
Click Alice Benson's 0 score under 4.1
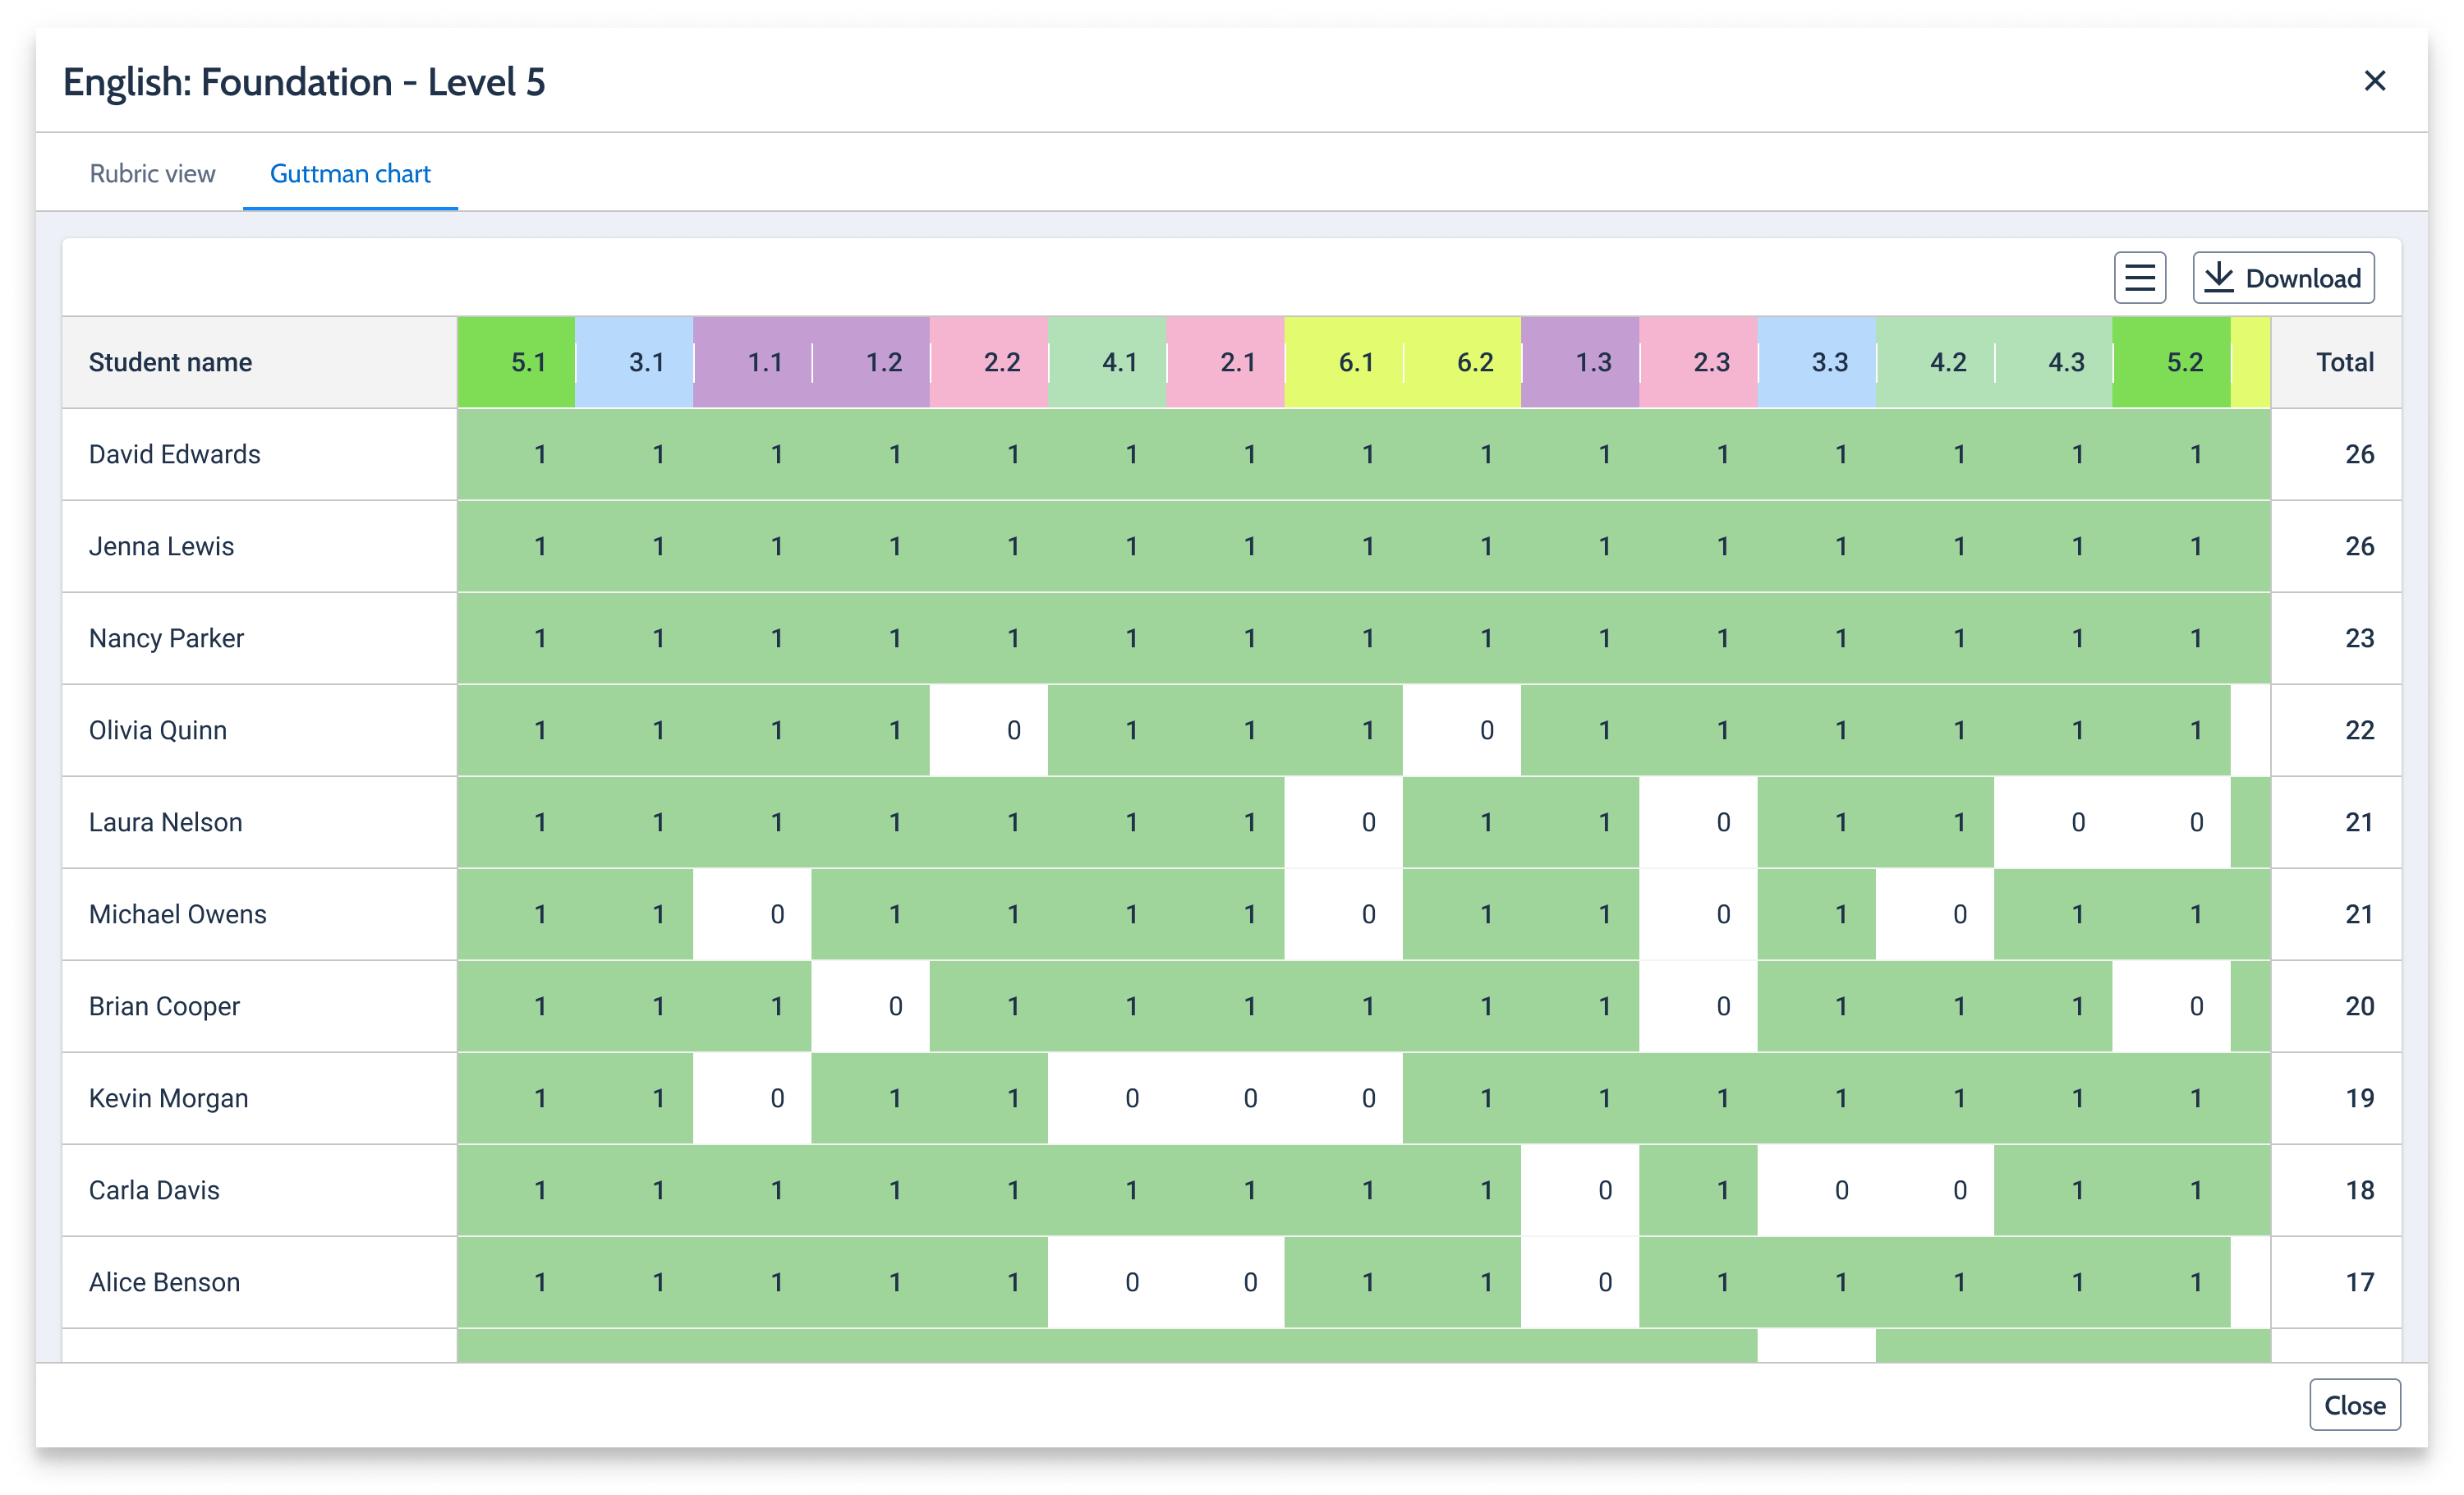(1107, 1282)
